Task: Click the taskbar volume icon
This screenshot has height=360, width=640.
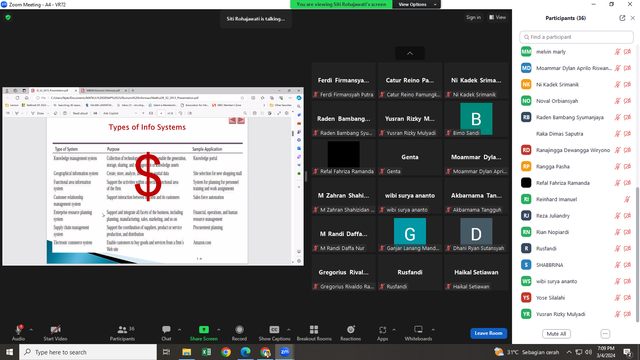Action: click(x=588, y=352)
